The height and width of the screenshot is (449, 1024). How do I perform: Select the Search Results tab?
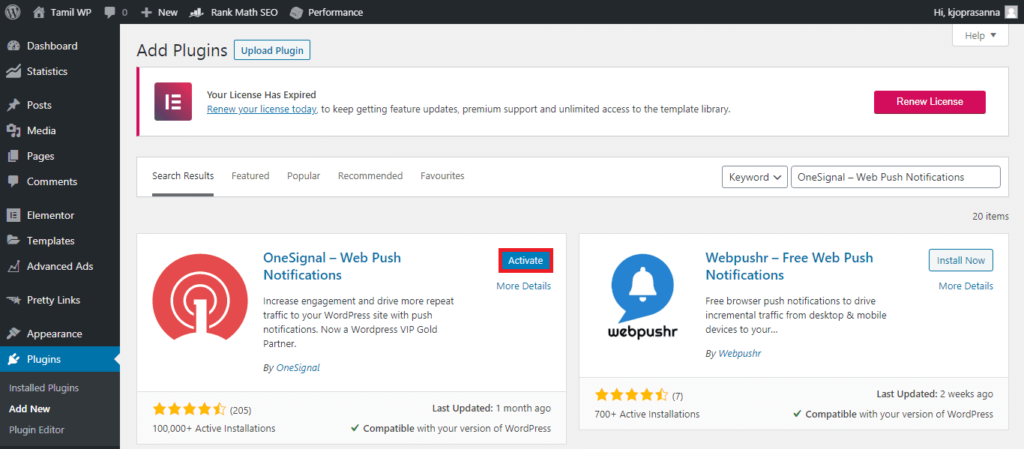pyautogui.click(x=183, y=176)
